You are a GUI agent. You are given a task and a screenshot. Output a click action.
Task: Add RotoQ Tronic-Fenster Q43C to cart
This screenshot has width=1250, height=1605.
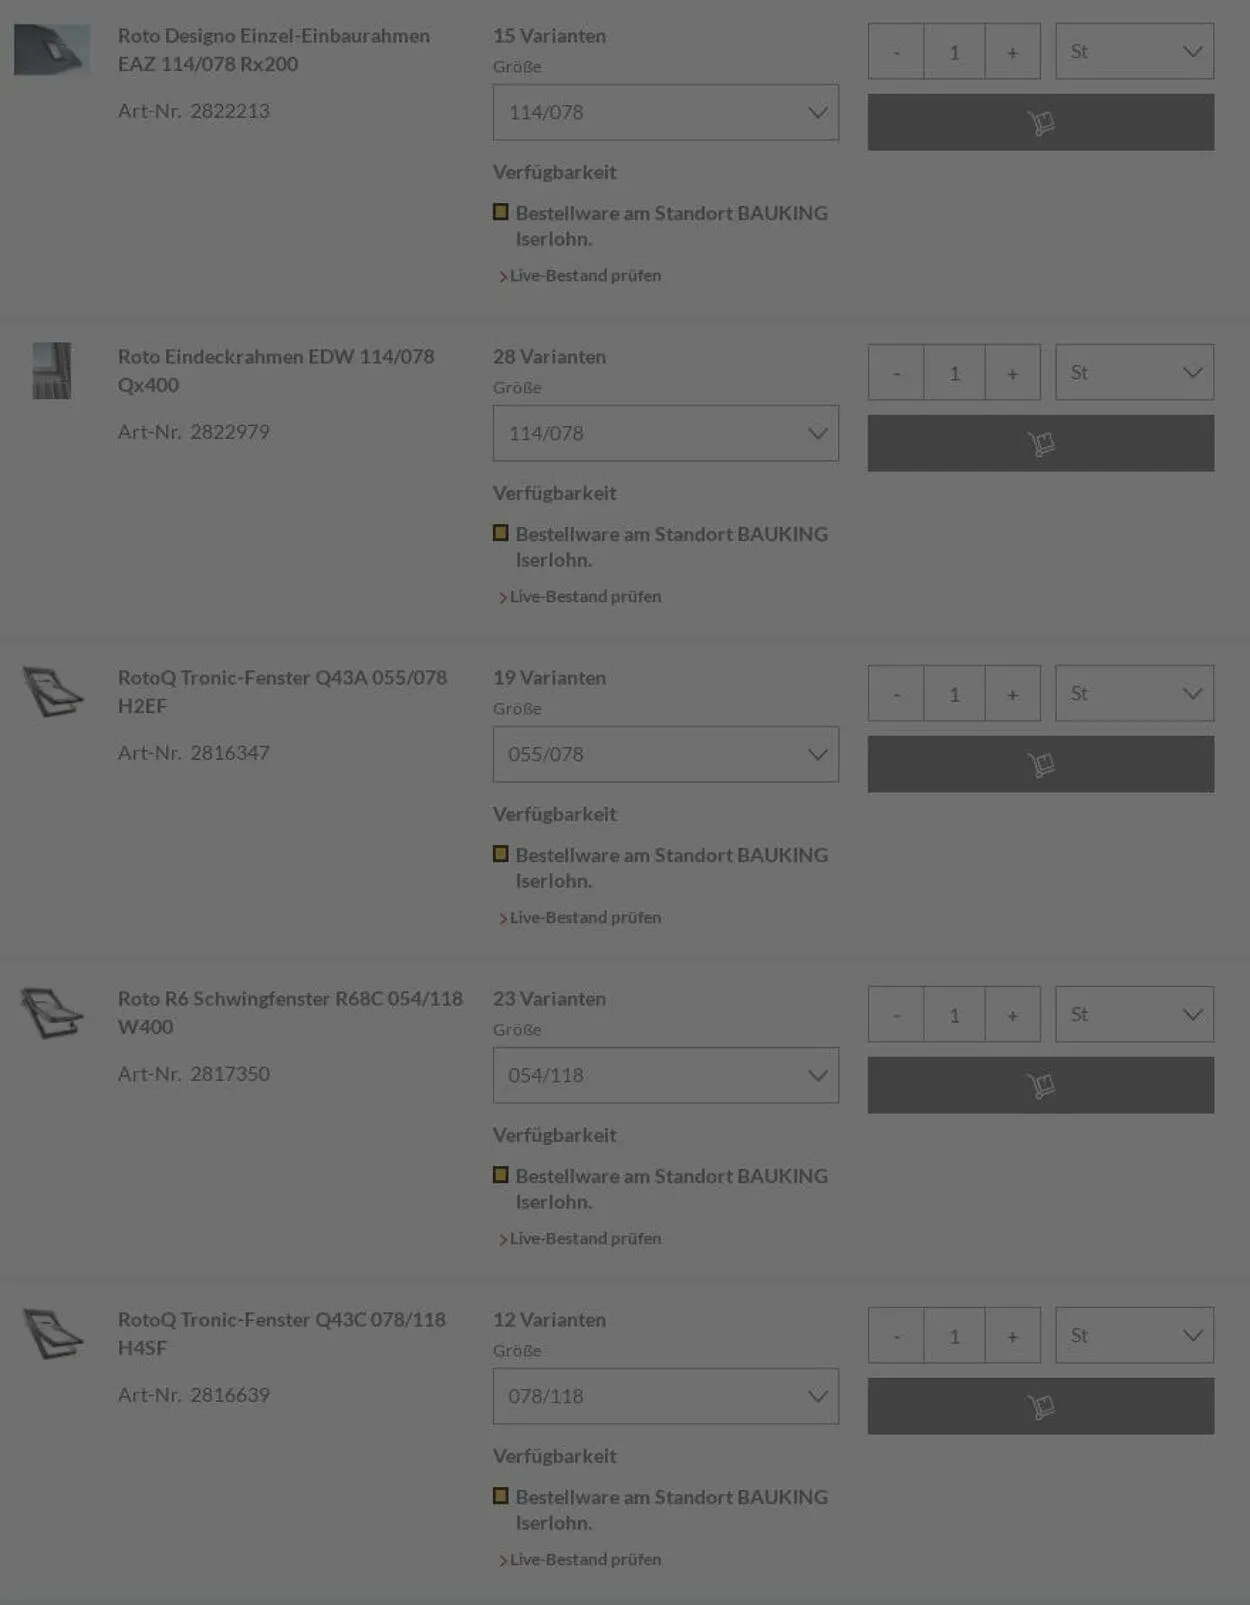[1040, 1406]
